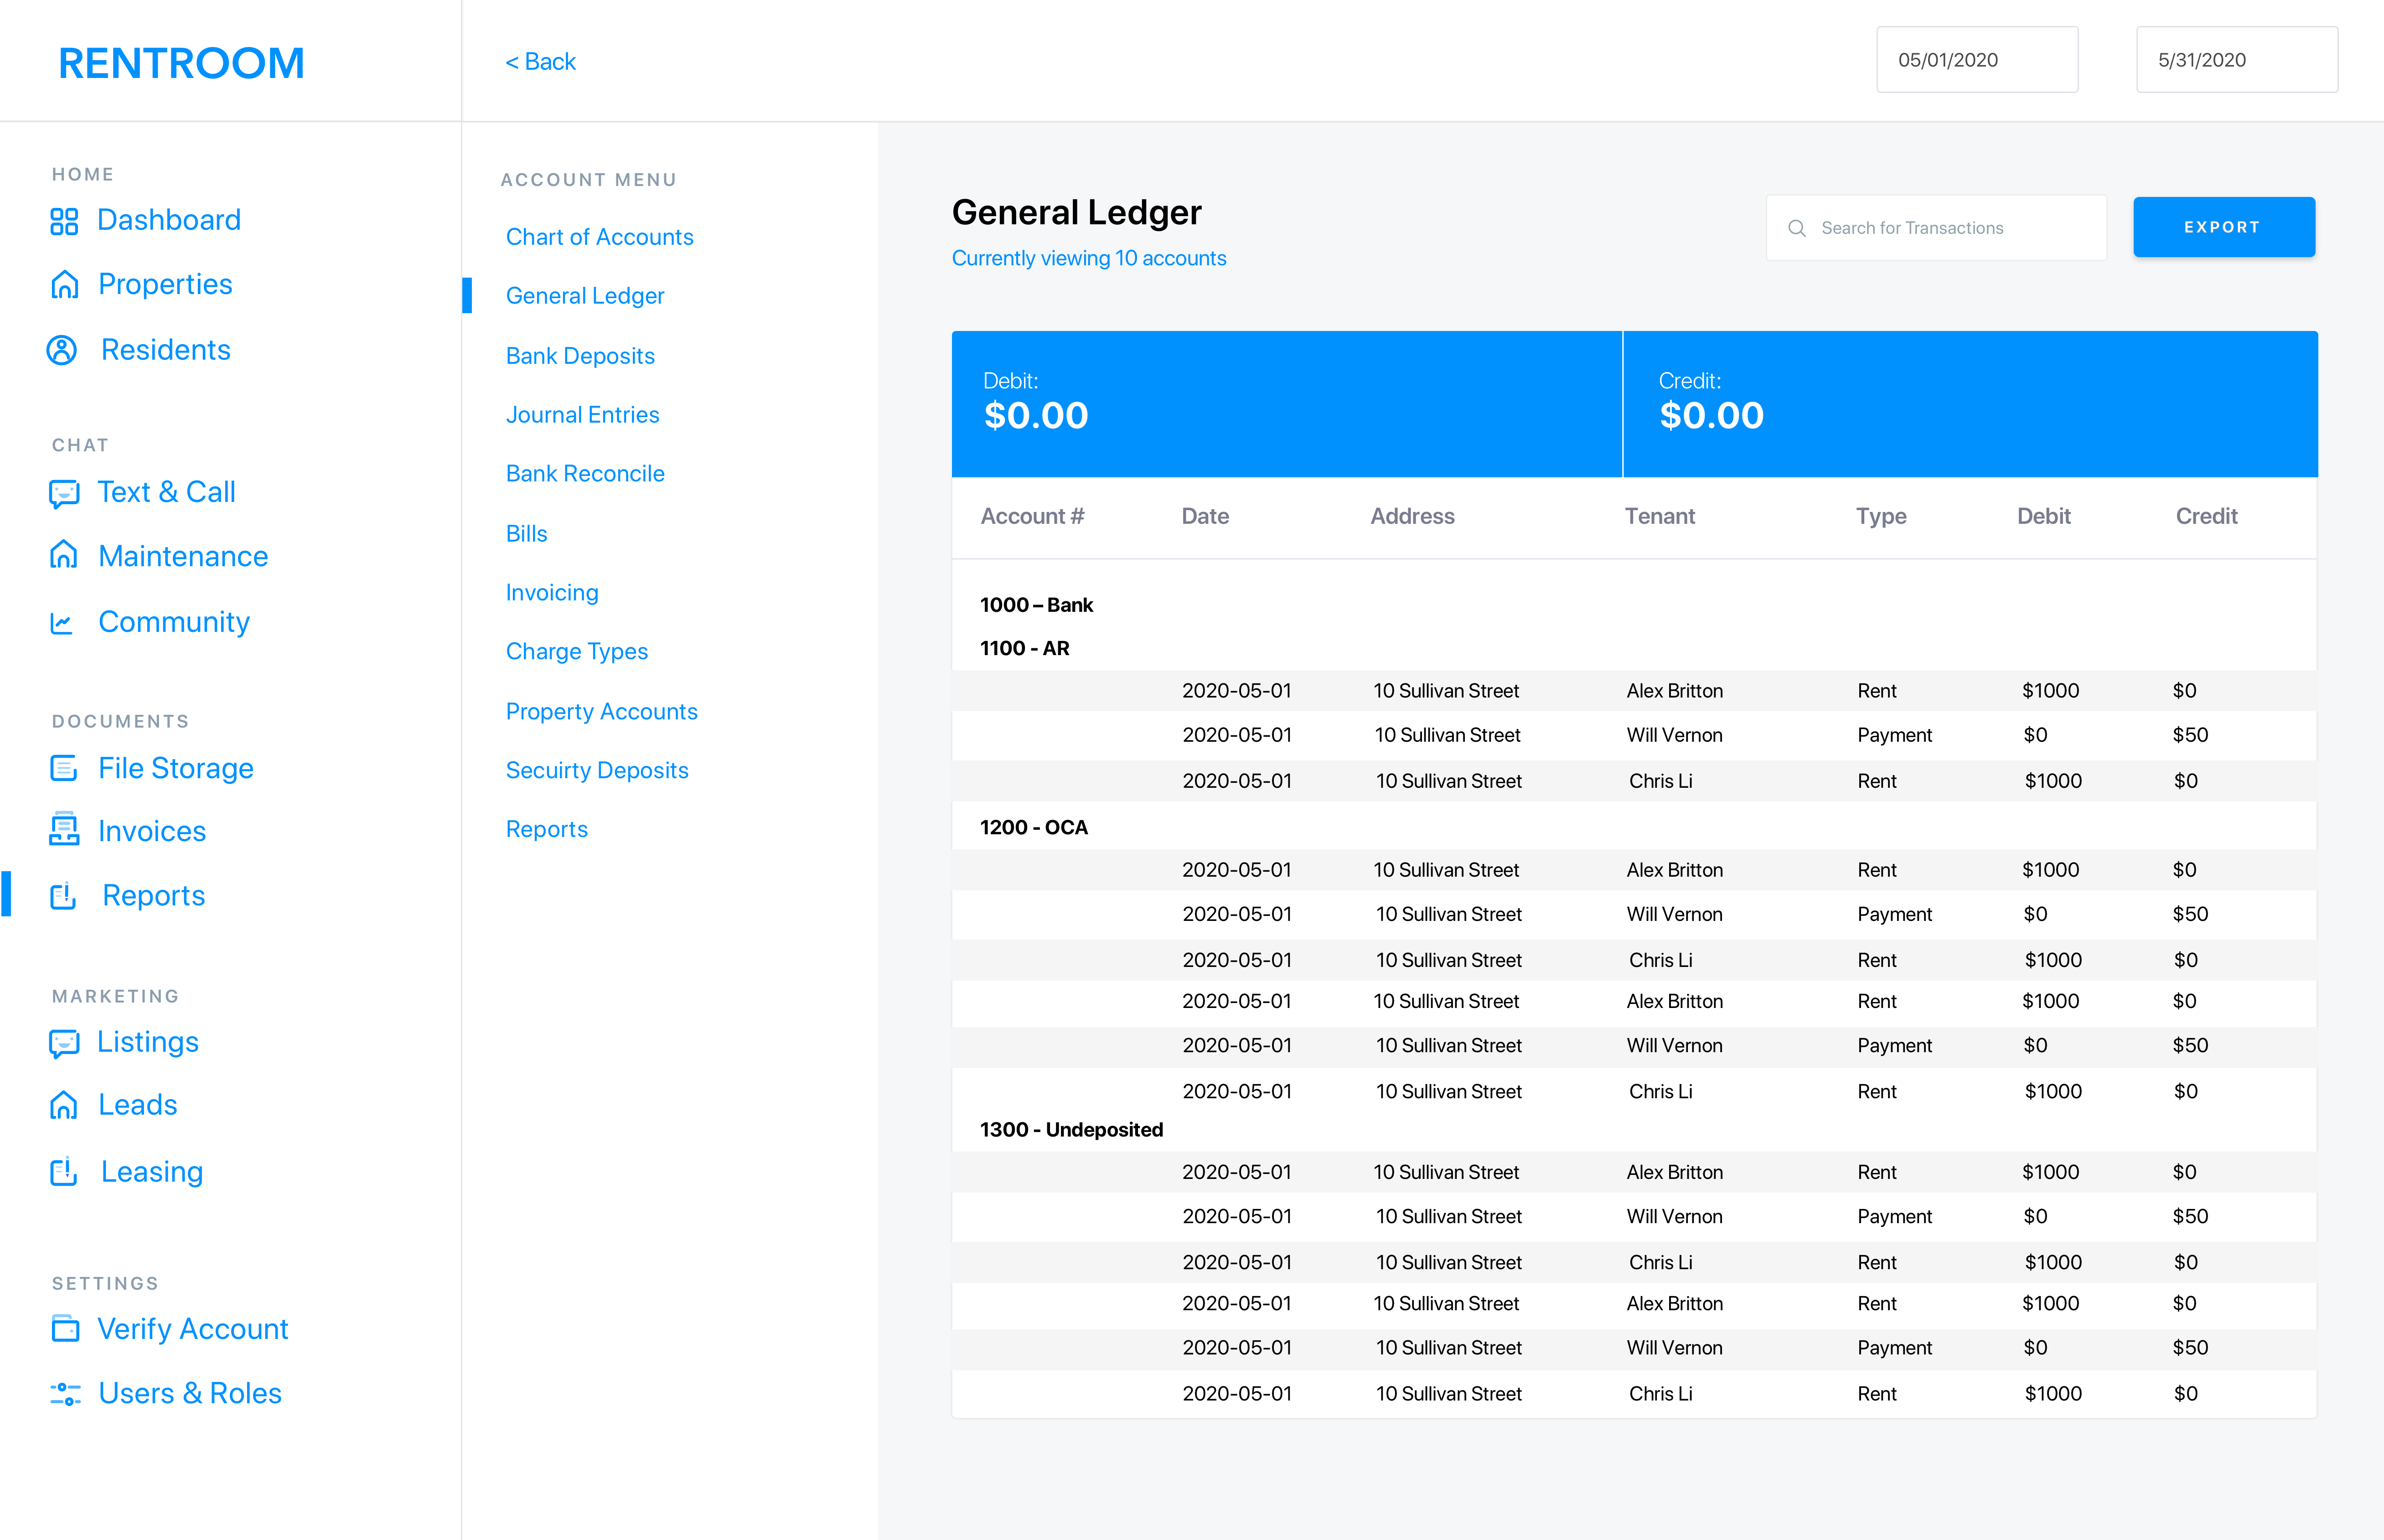The image size is (2384, 1540).
Task: Click the Leasing icon in sidebar
Action: click(64, 1171)
